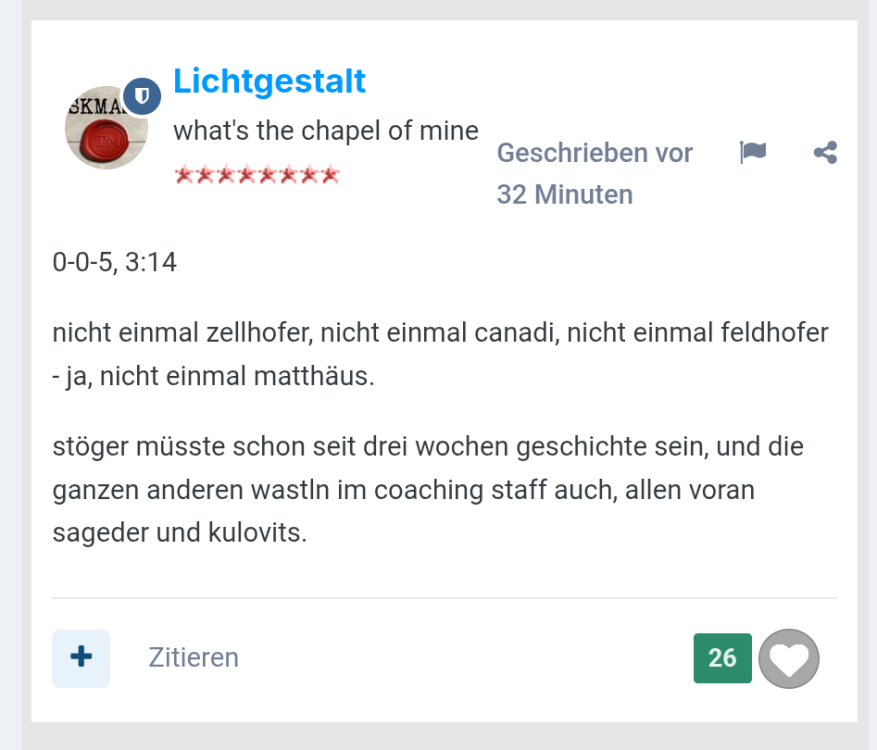This screenshot has height=750, width=877.
Task: Open the reaction picker with the plus icon
Action: point(80,658)
